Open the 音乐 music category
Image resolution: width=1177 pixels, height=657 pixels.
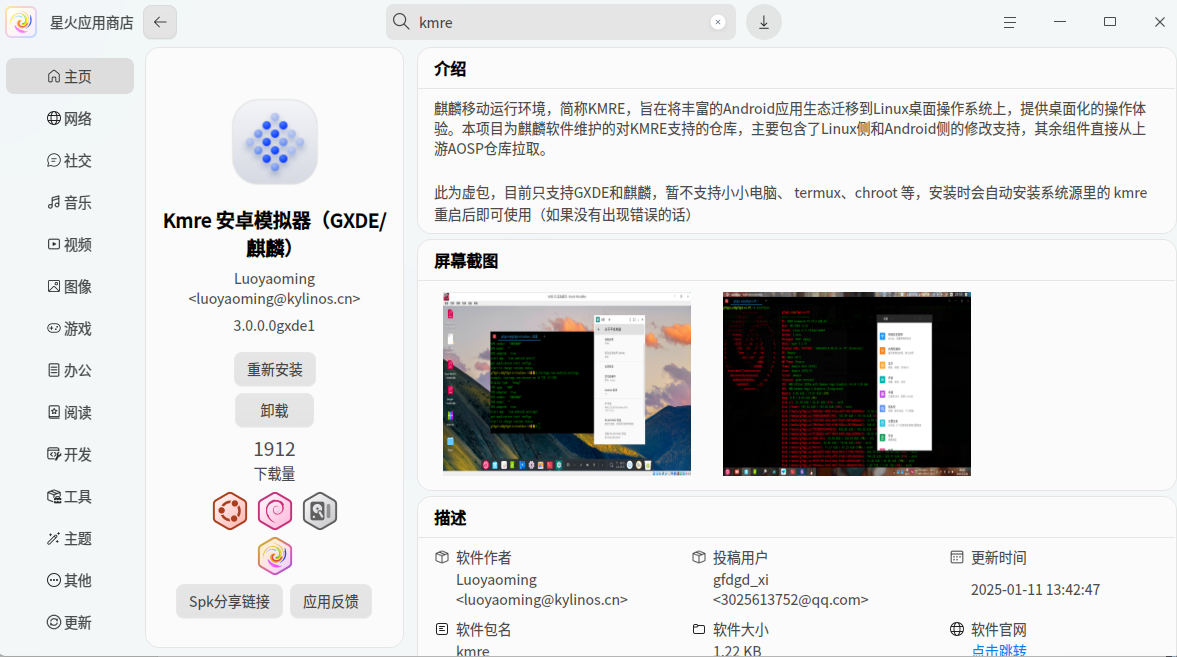point(70,203)
